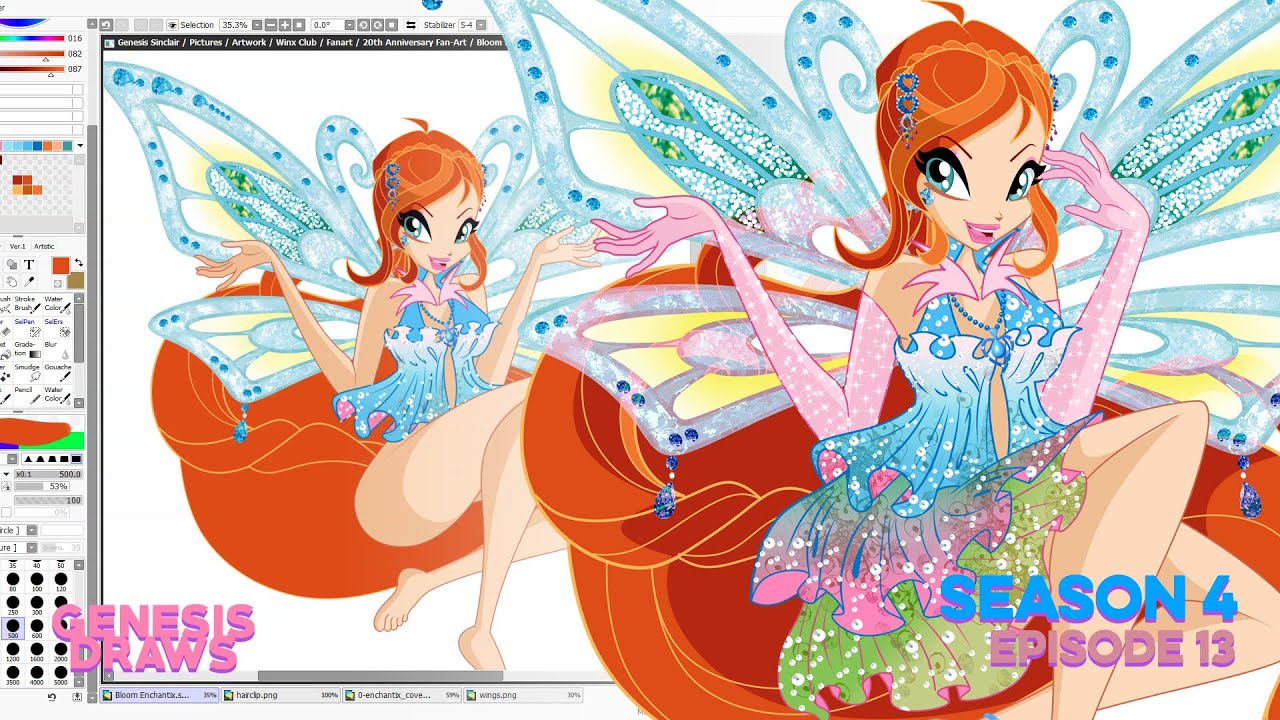Click the tan background color swatch
This screenshot has width=1280, height=720.
(x=75, y=280)
